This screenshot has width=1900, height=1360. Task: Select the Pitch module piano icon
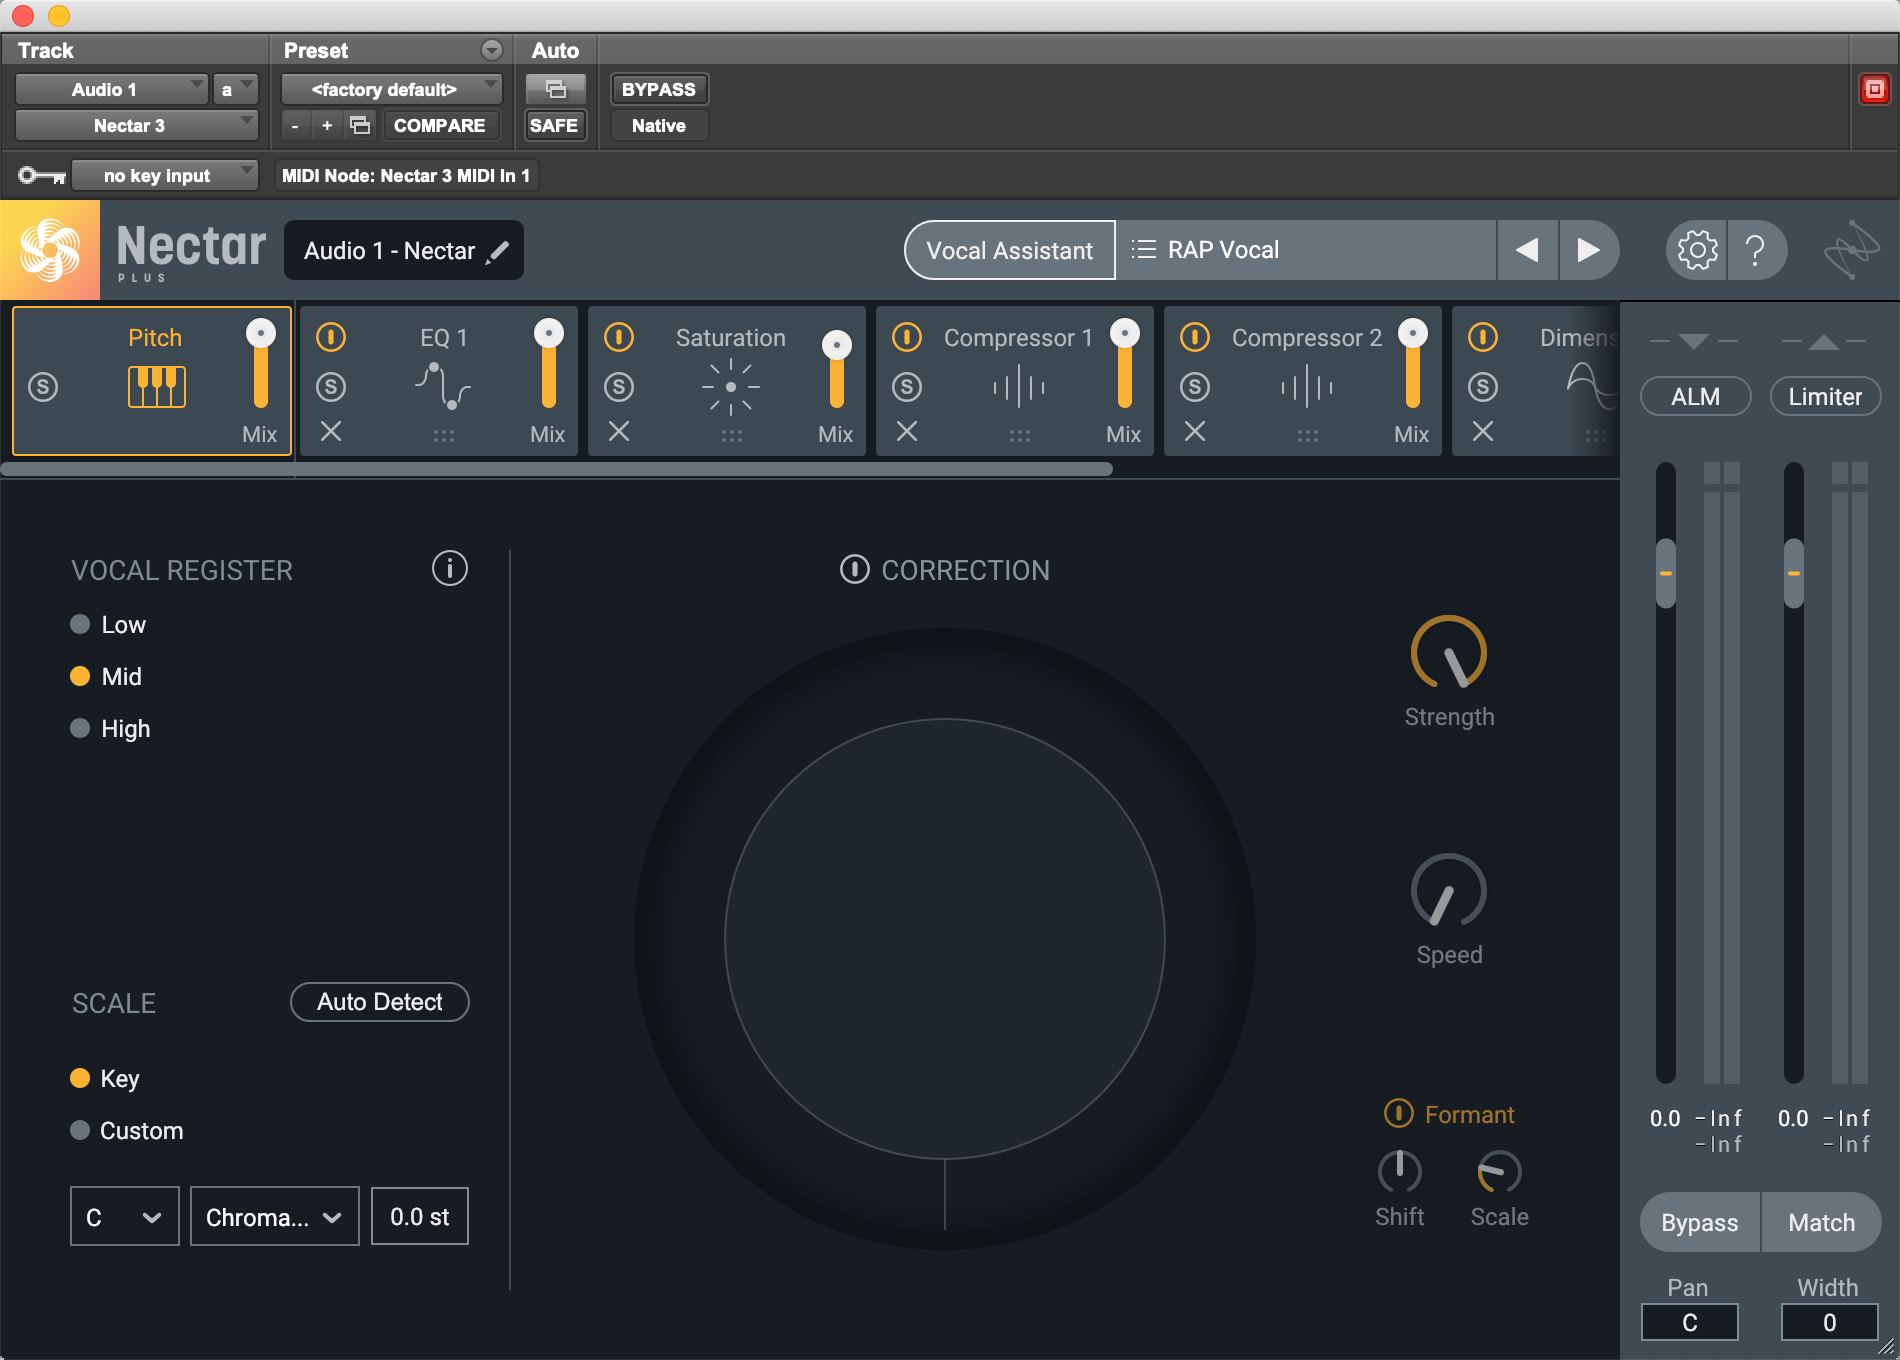156,386
